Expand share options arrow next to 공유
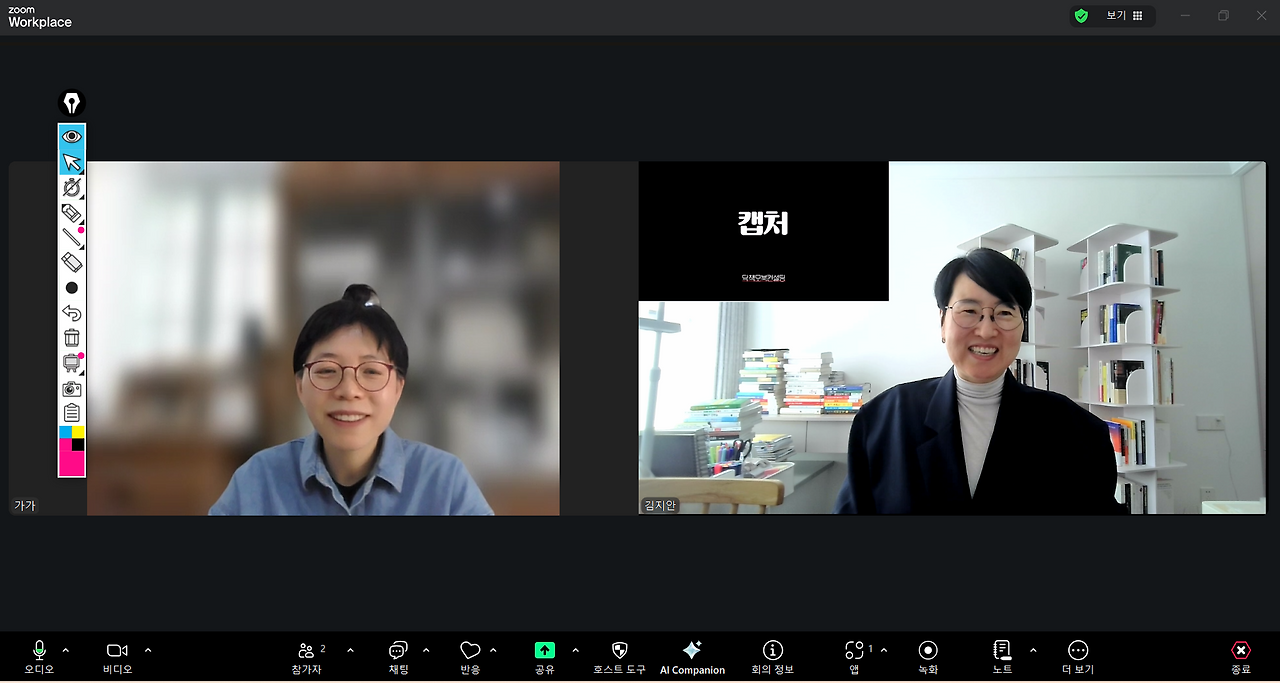1280x683 pixels. 575,650
